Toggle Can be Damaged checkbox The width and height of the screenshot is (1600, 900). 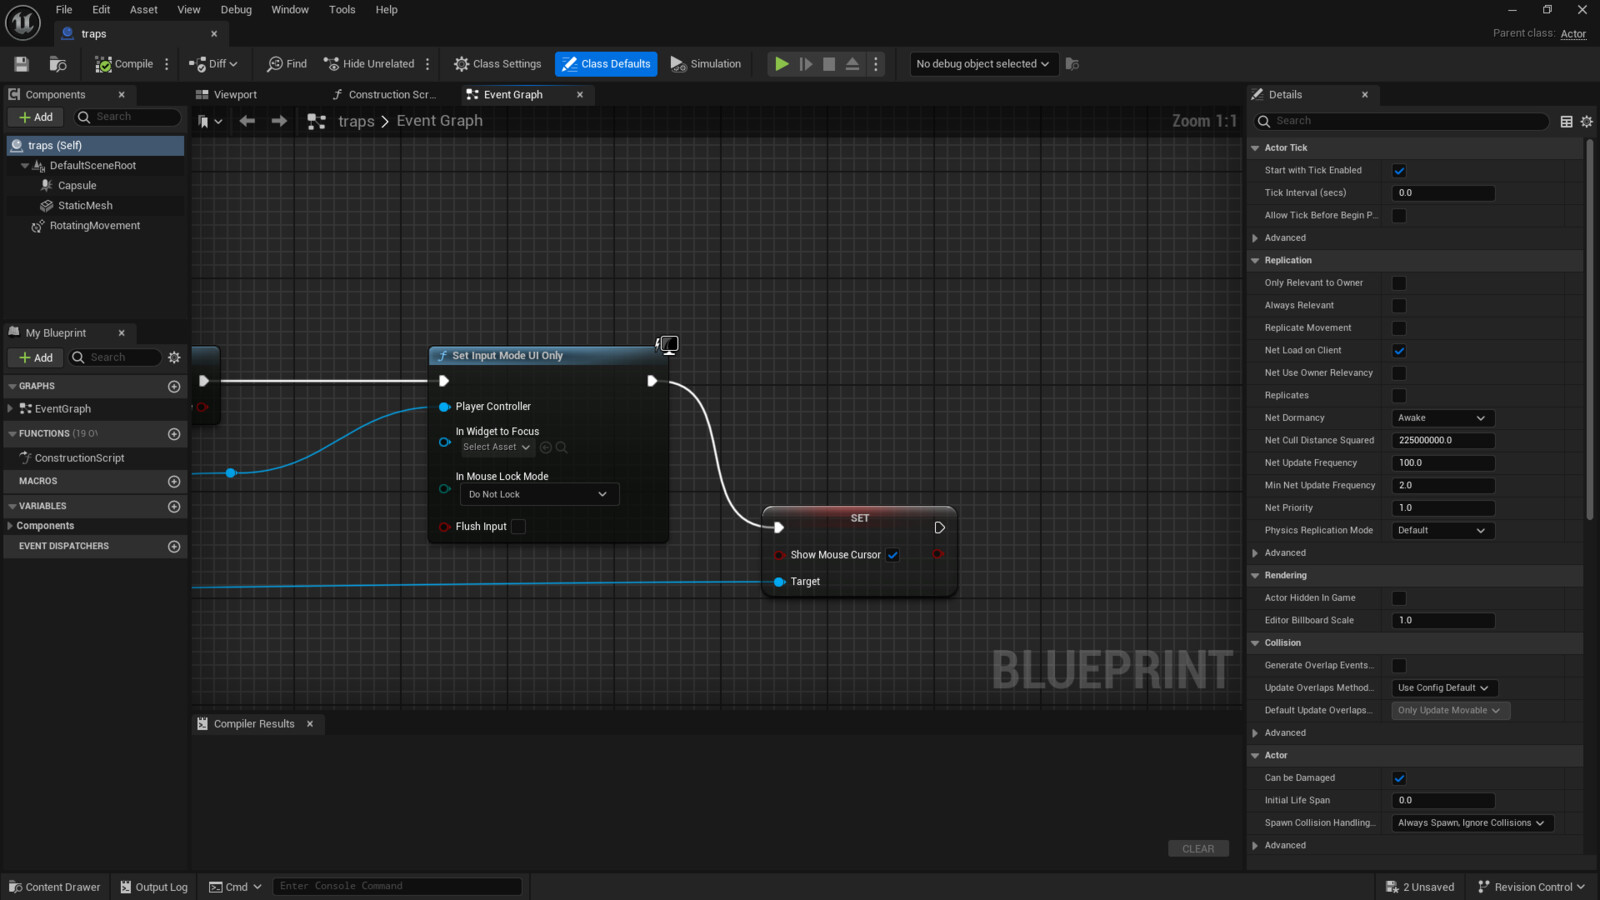pos(1399,778)
